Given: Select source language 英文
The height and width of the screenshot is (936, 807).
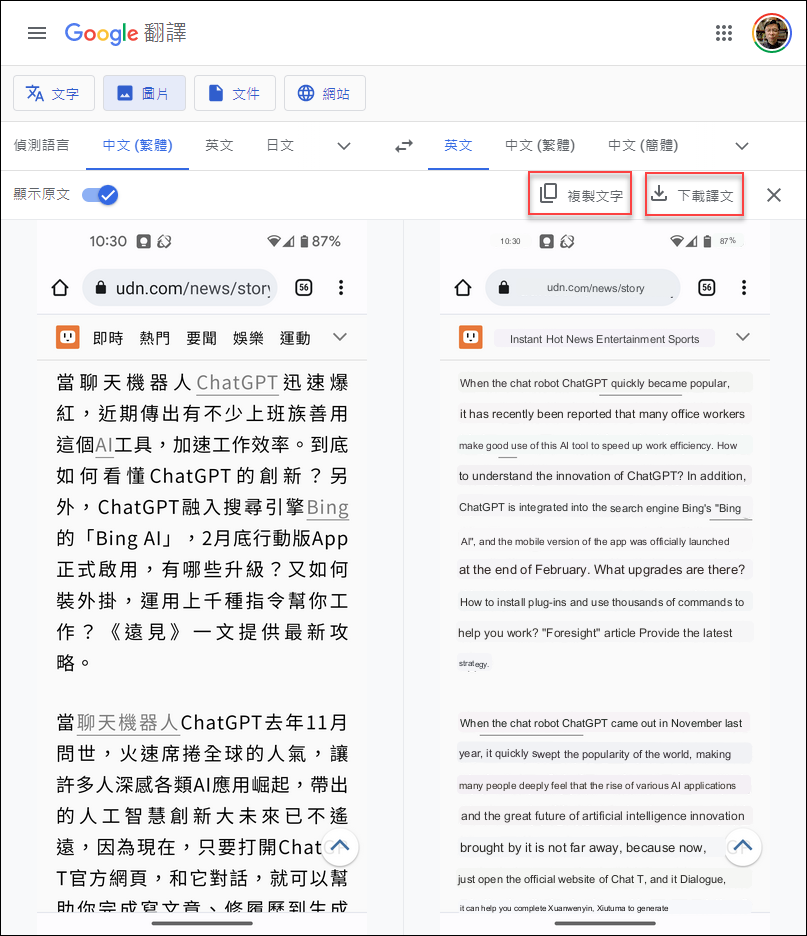Looking at the screenshot, I should click(x=219, y=145).
